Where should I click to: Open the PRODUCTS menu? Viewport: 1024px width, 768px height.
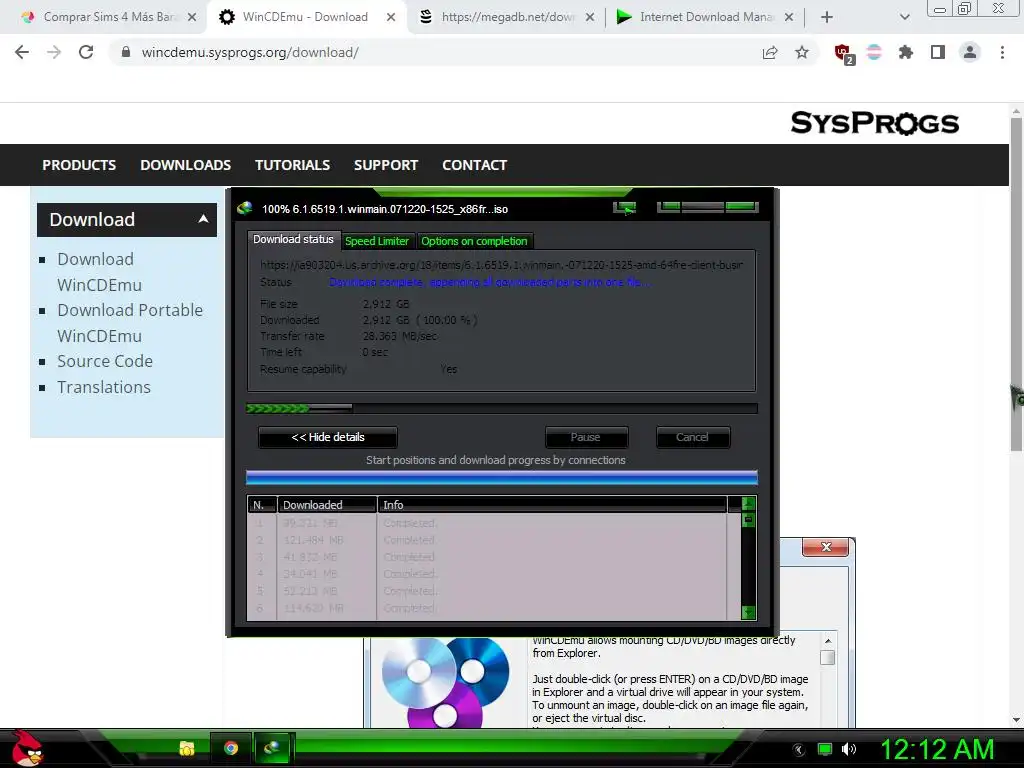79,165
